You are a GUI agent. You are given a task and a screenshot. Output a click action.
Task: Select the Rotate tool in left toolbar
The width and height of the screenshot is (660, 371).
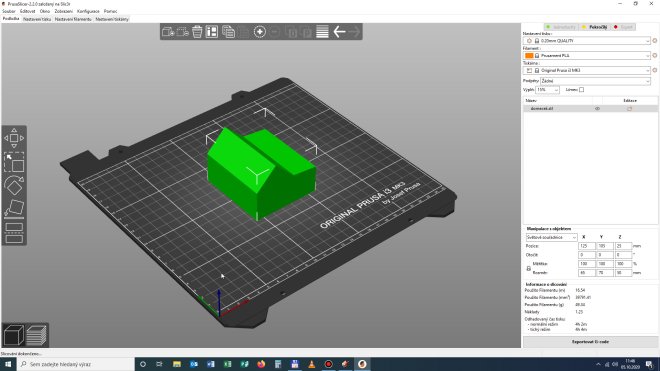(14, 185)
